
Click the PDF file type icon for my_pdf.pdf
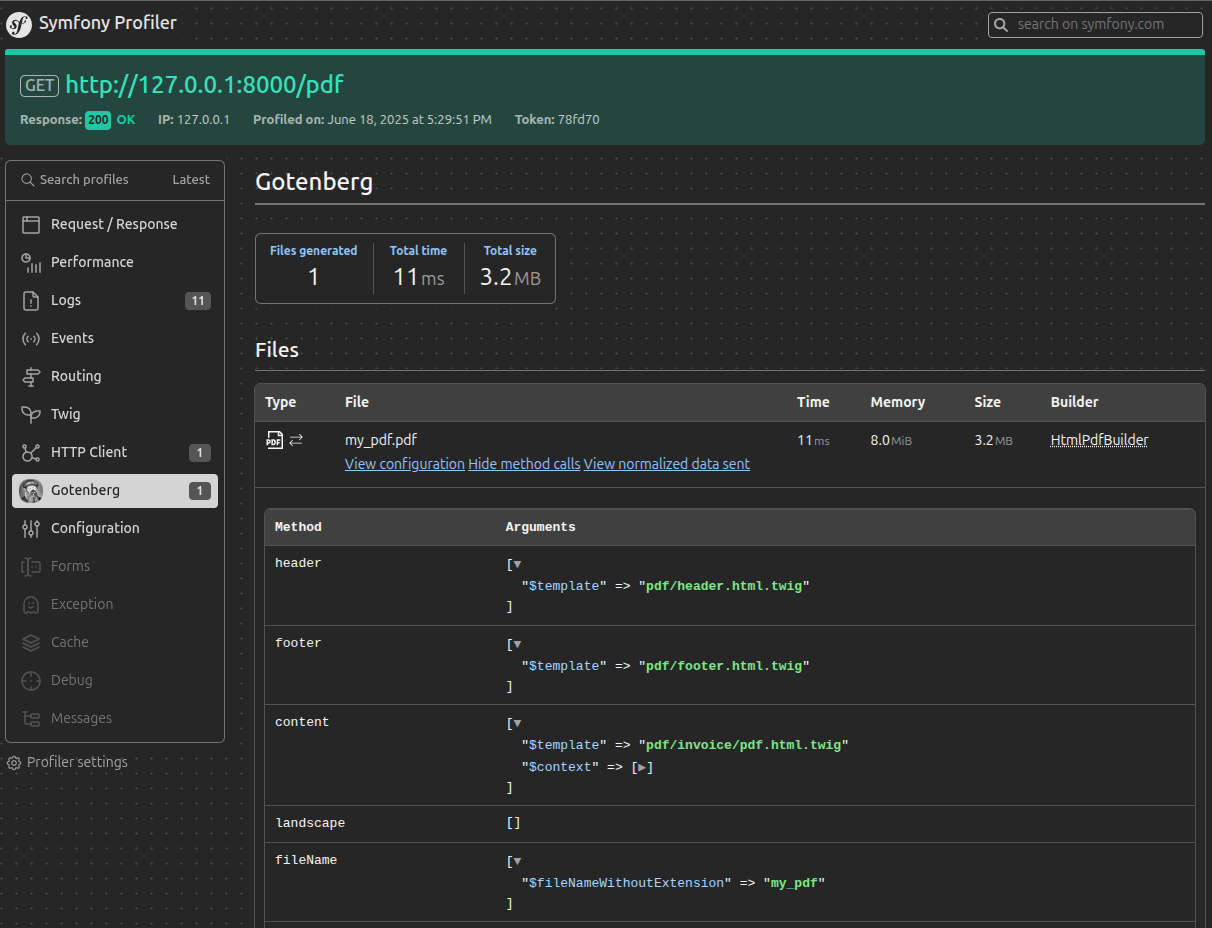click(x=273, y=439)
